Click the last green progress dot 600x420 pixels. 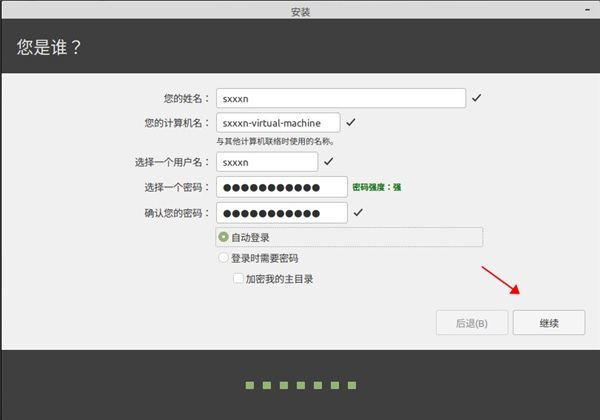pyautogui.click(x=350, y=384)
